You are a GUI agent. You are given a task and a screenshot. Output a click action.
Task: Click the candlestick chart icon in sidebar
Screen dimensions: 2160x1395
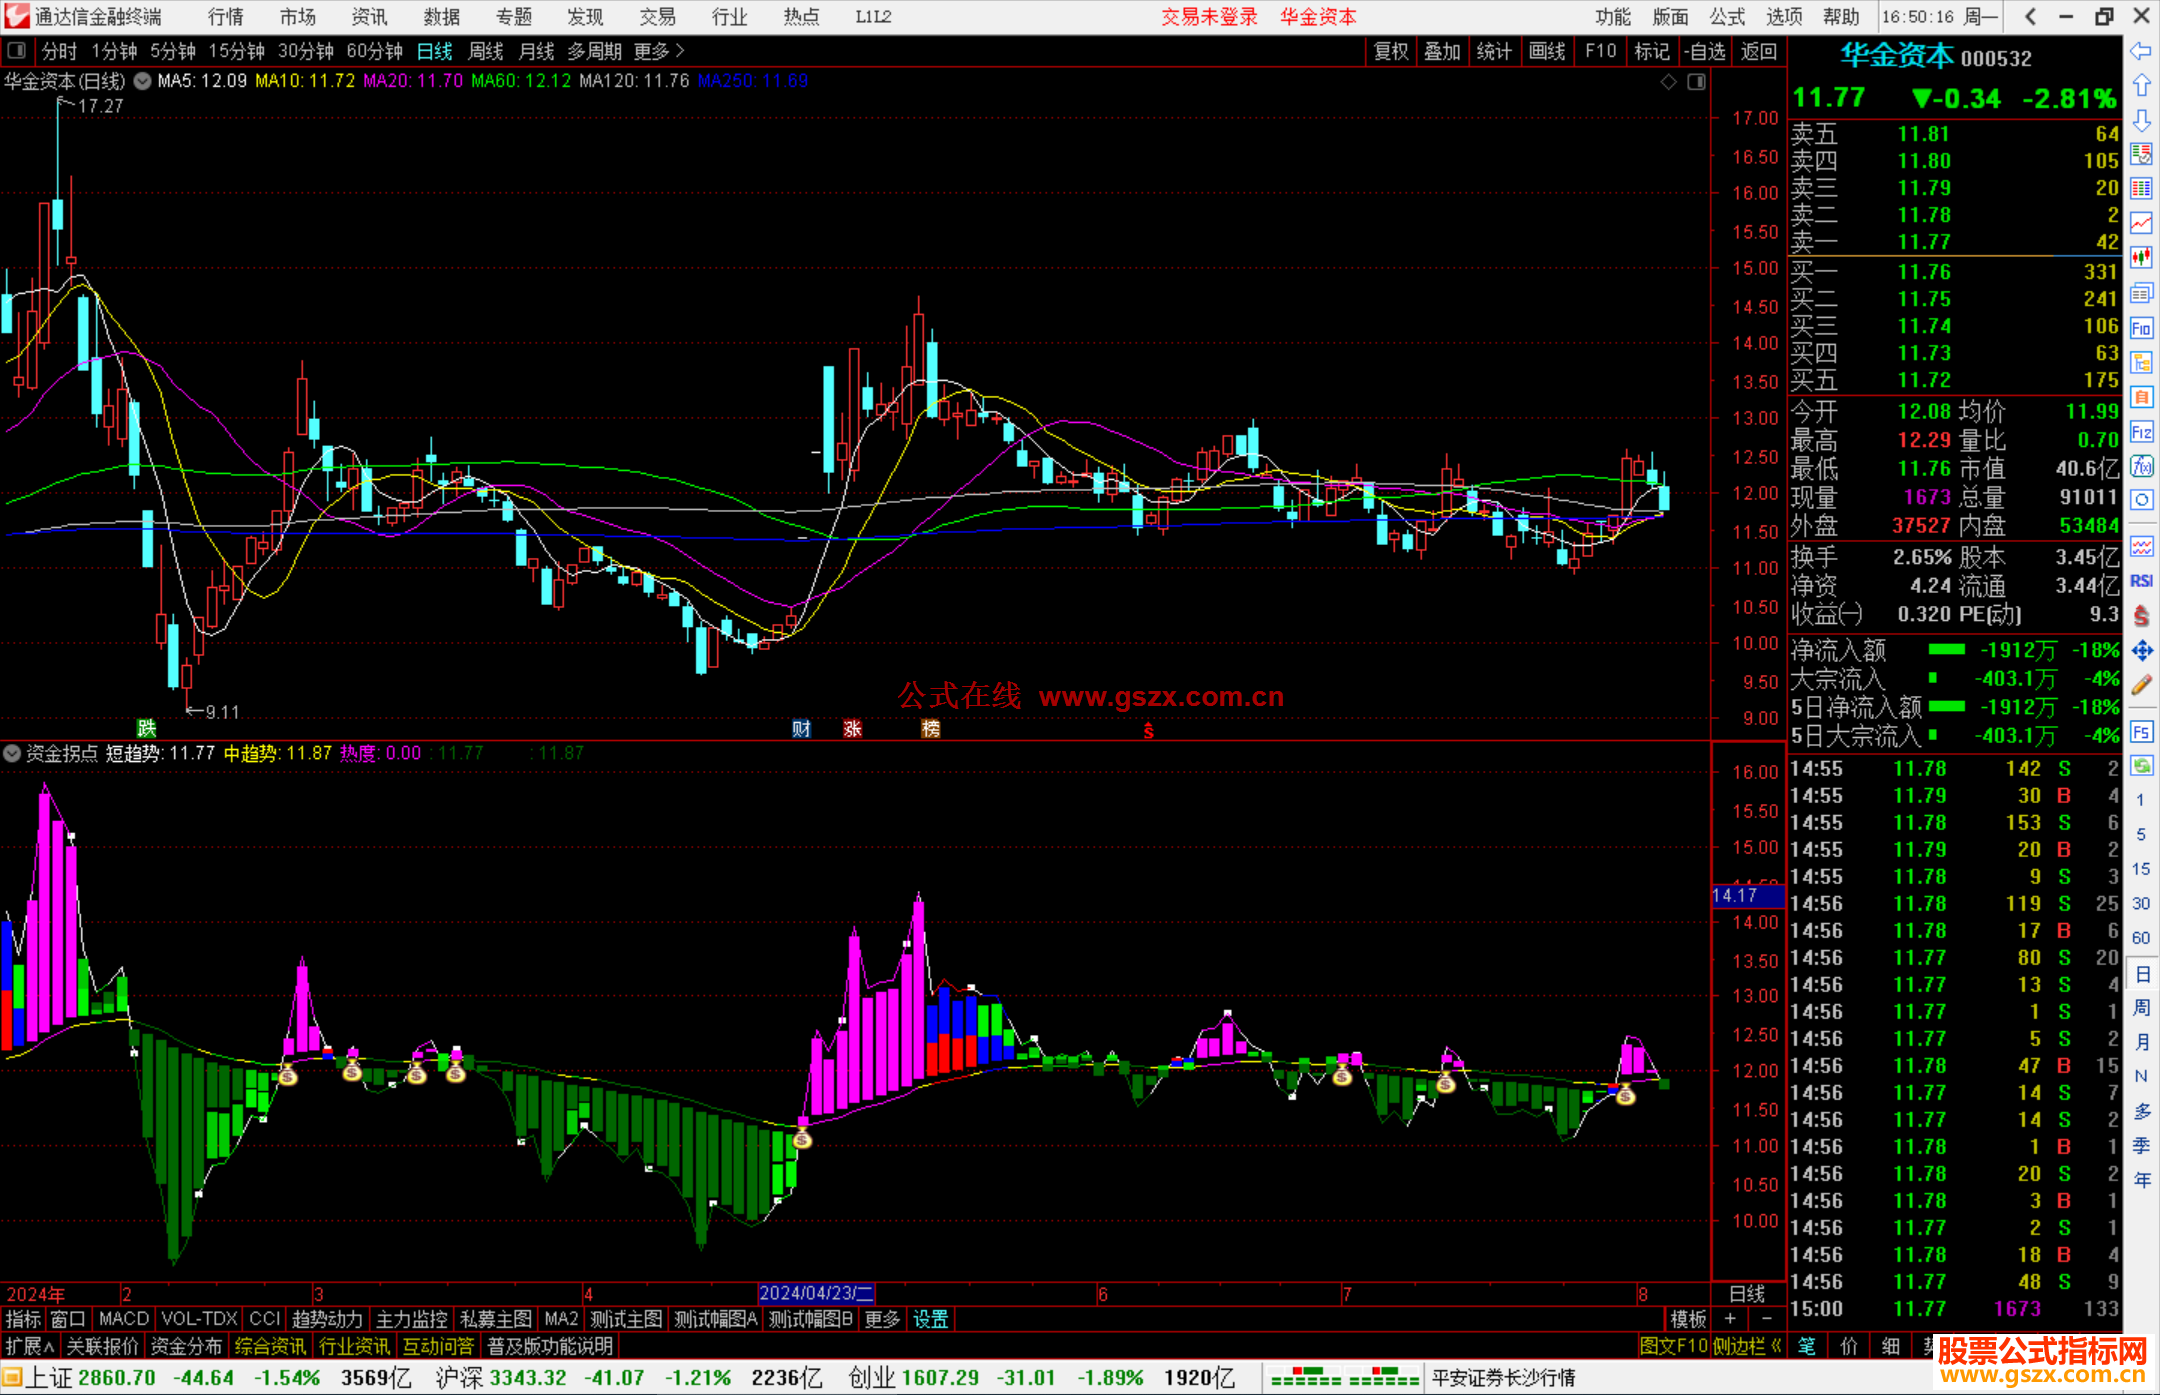pos(2141,257)
